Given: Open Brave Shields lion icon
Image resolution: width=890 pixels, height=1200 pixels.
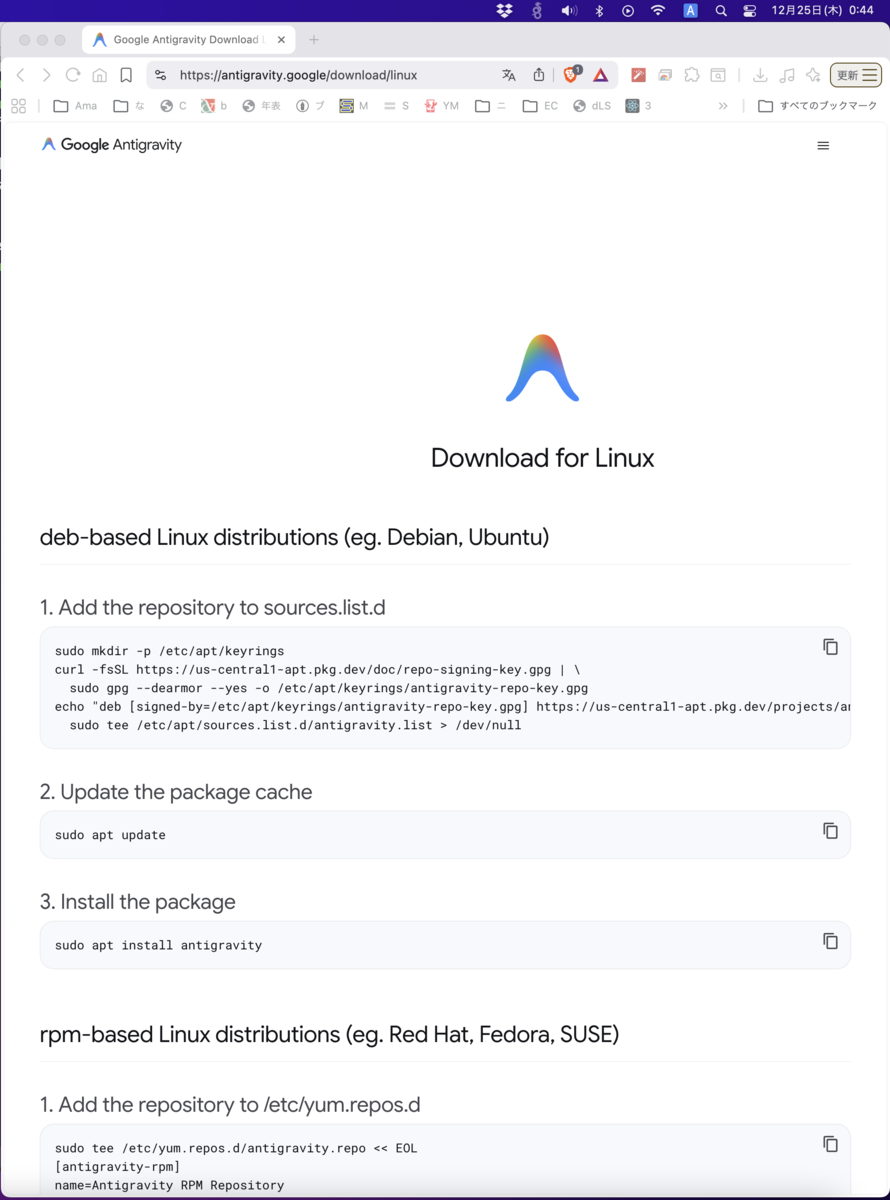Looking at the screenshot, I should [x=571, y=75].
